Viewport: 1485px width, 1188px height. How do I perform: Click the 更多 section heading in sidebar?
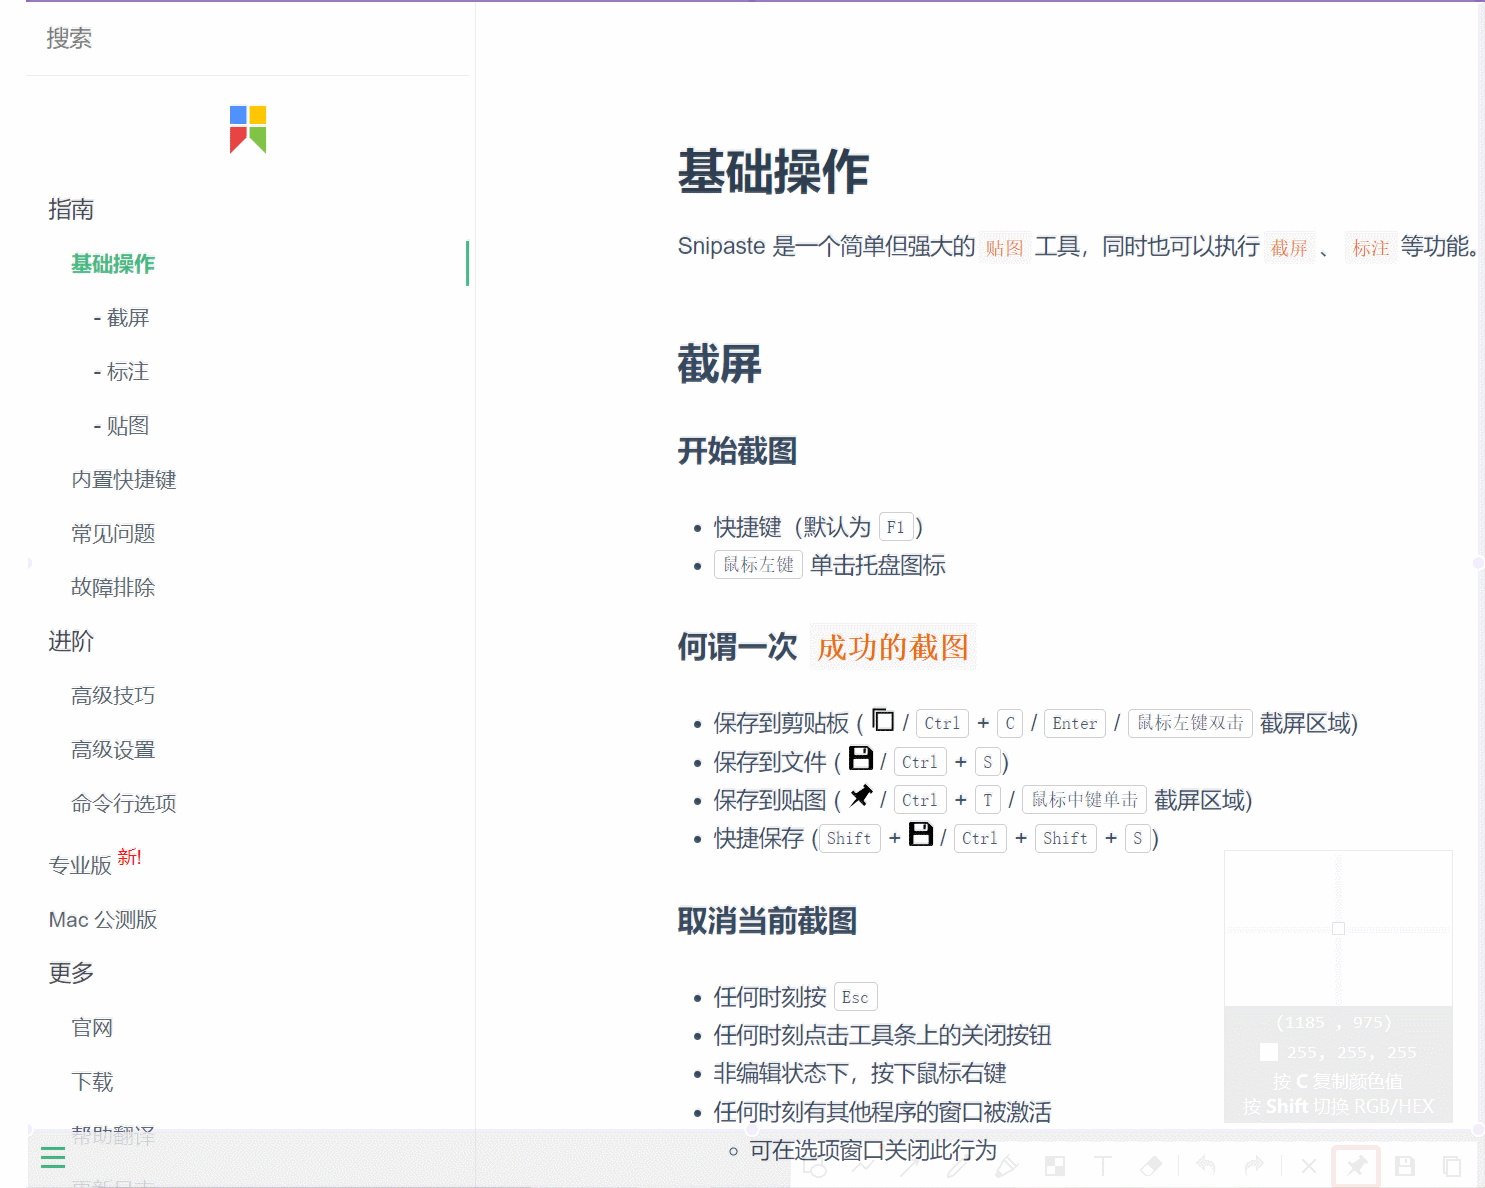point(71,973)
